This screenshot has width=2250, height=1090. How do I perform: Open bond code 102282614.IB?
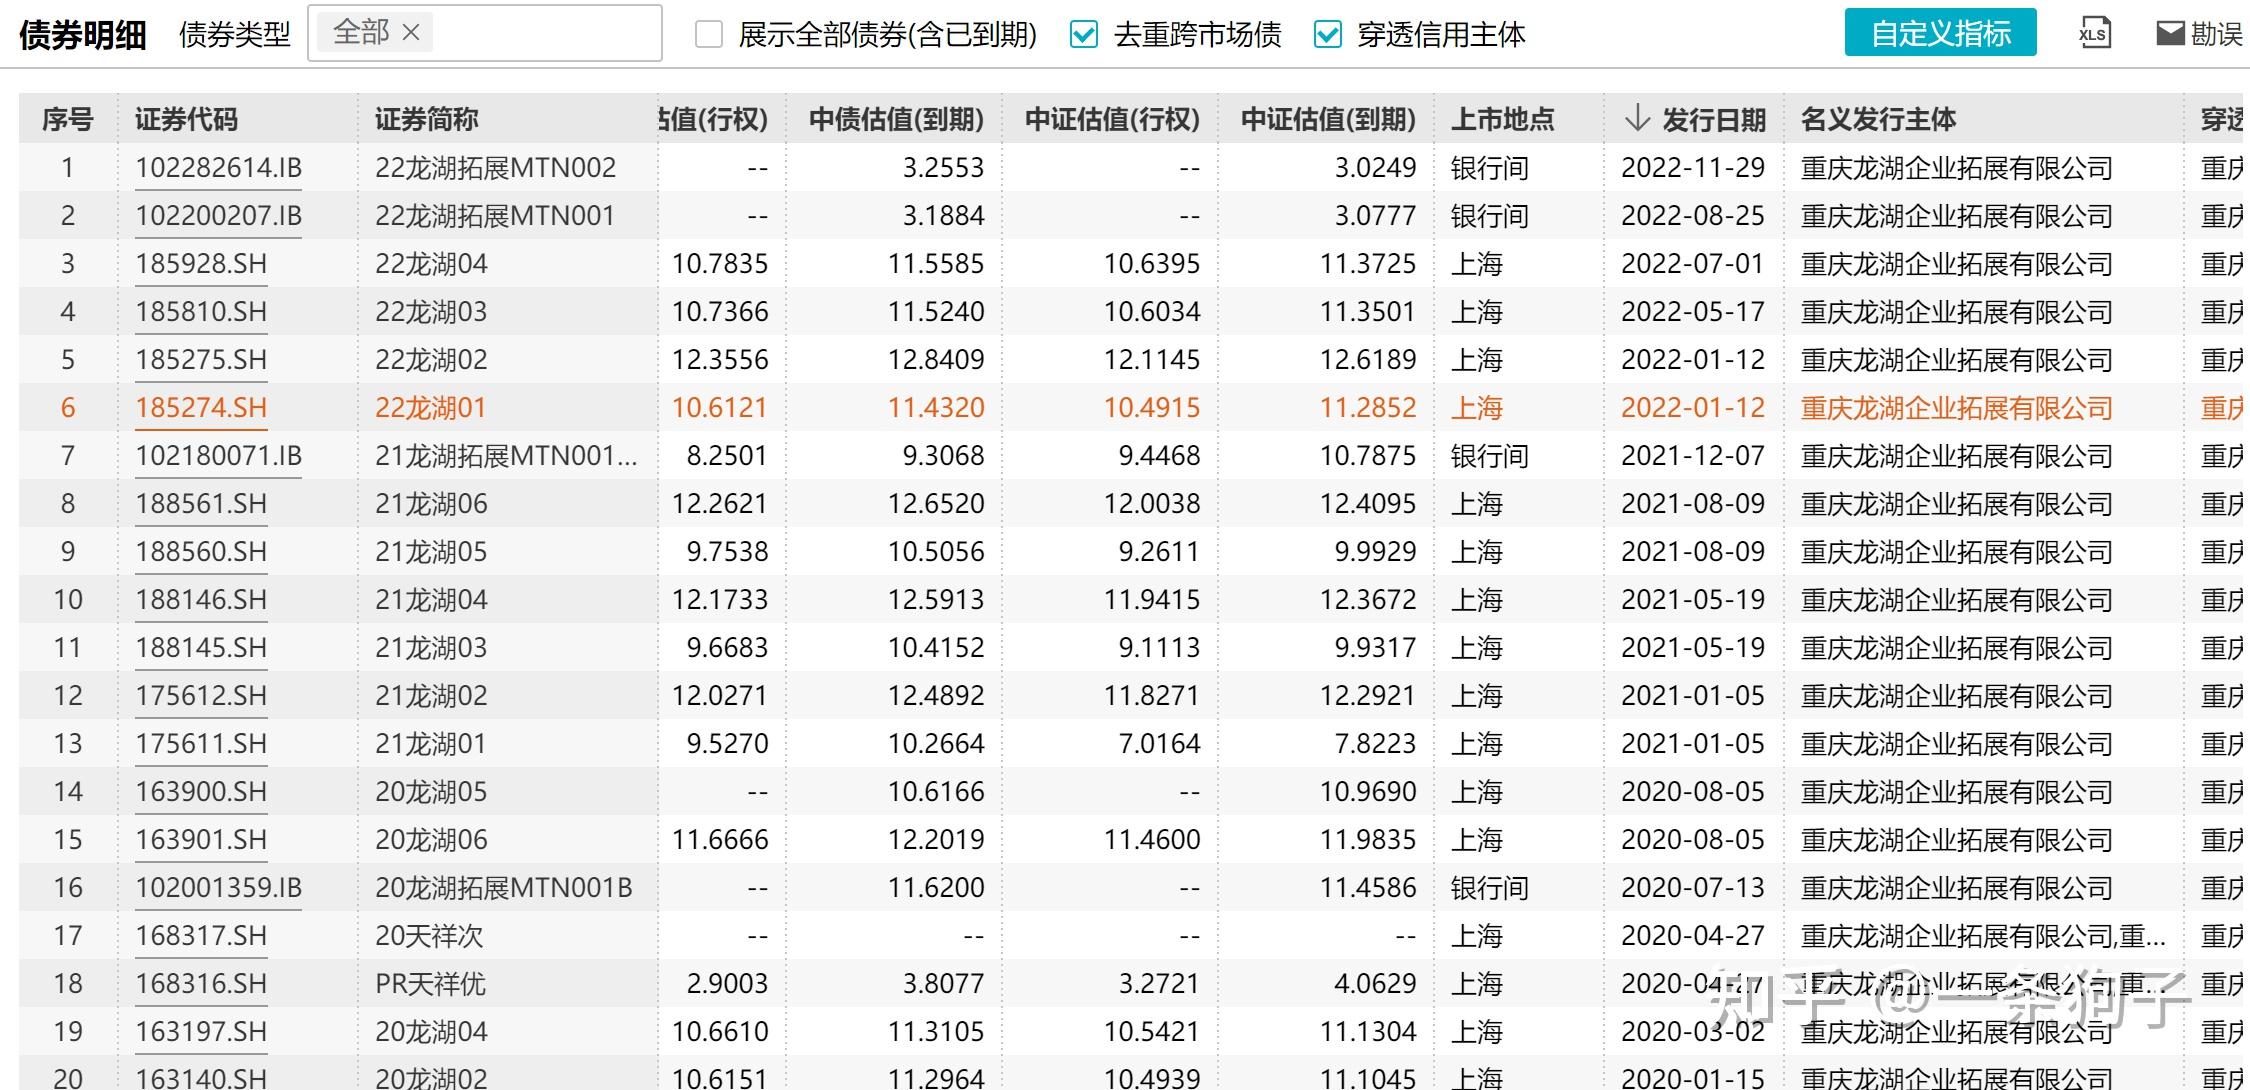click(x=218, y=167)
